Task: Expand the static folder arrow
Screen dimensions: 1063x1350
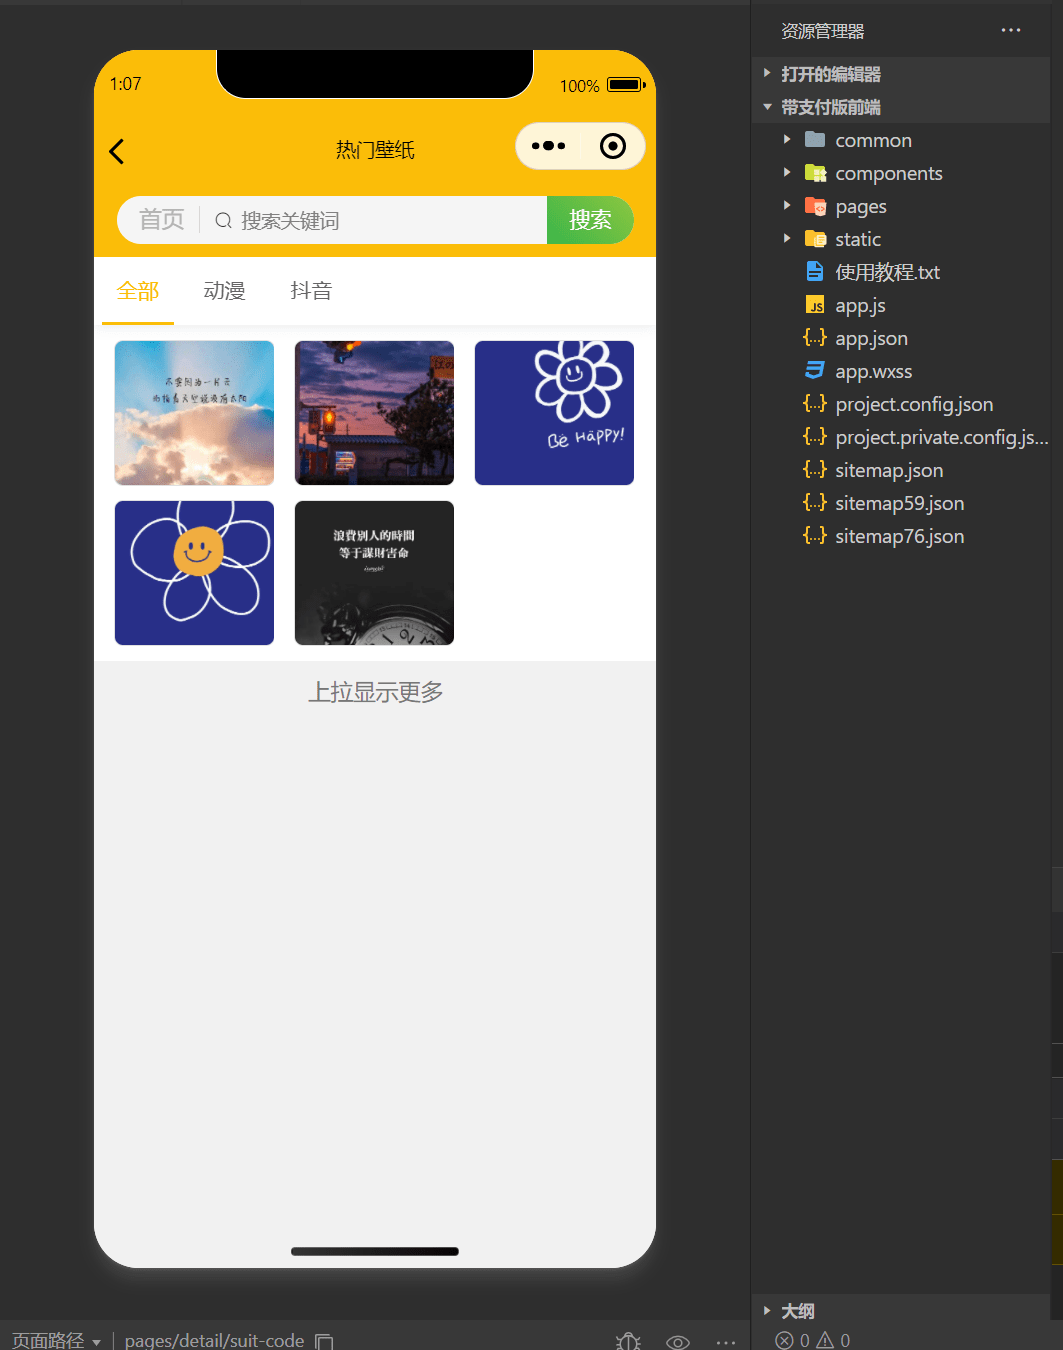Action: (x=787, y=238)
